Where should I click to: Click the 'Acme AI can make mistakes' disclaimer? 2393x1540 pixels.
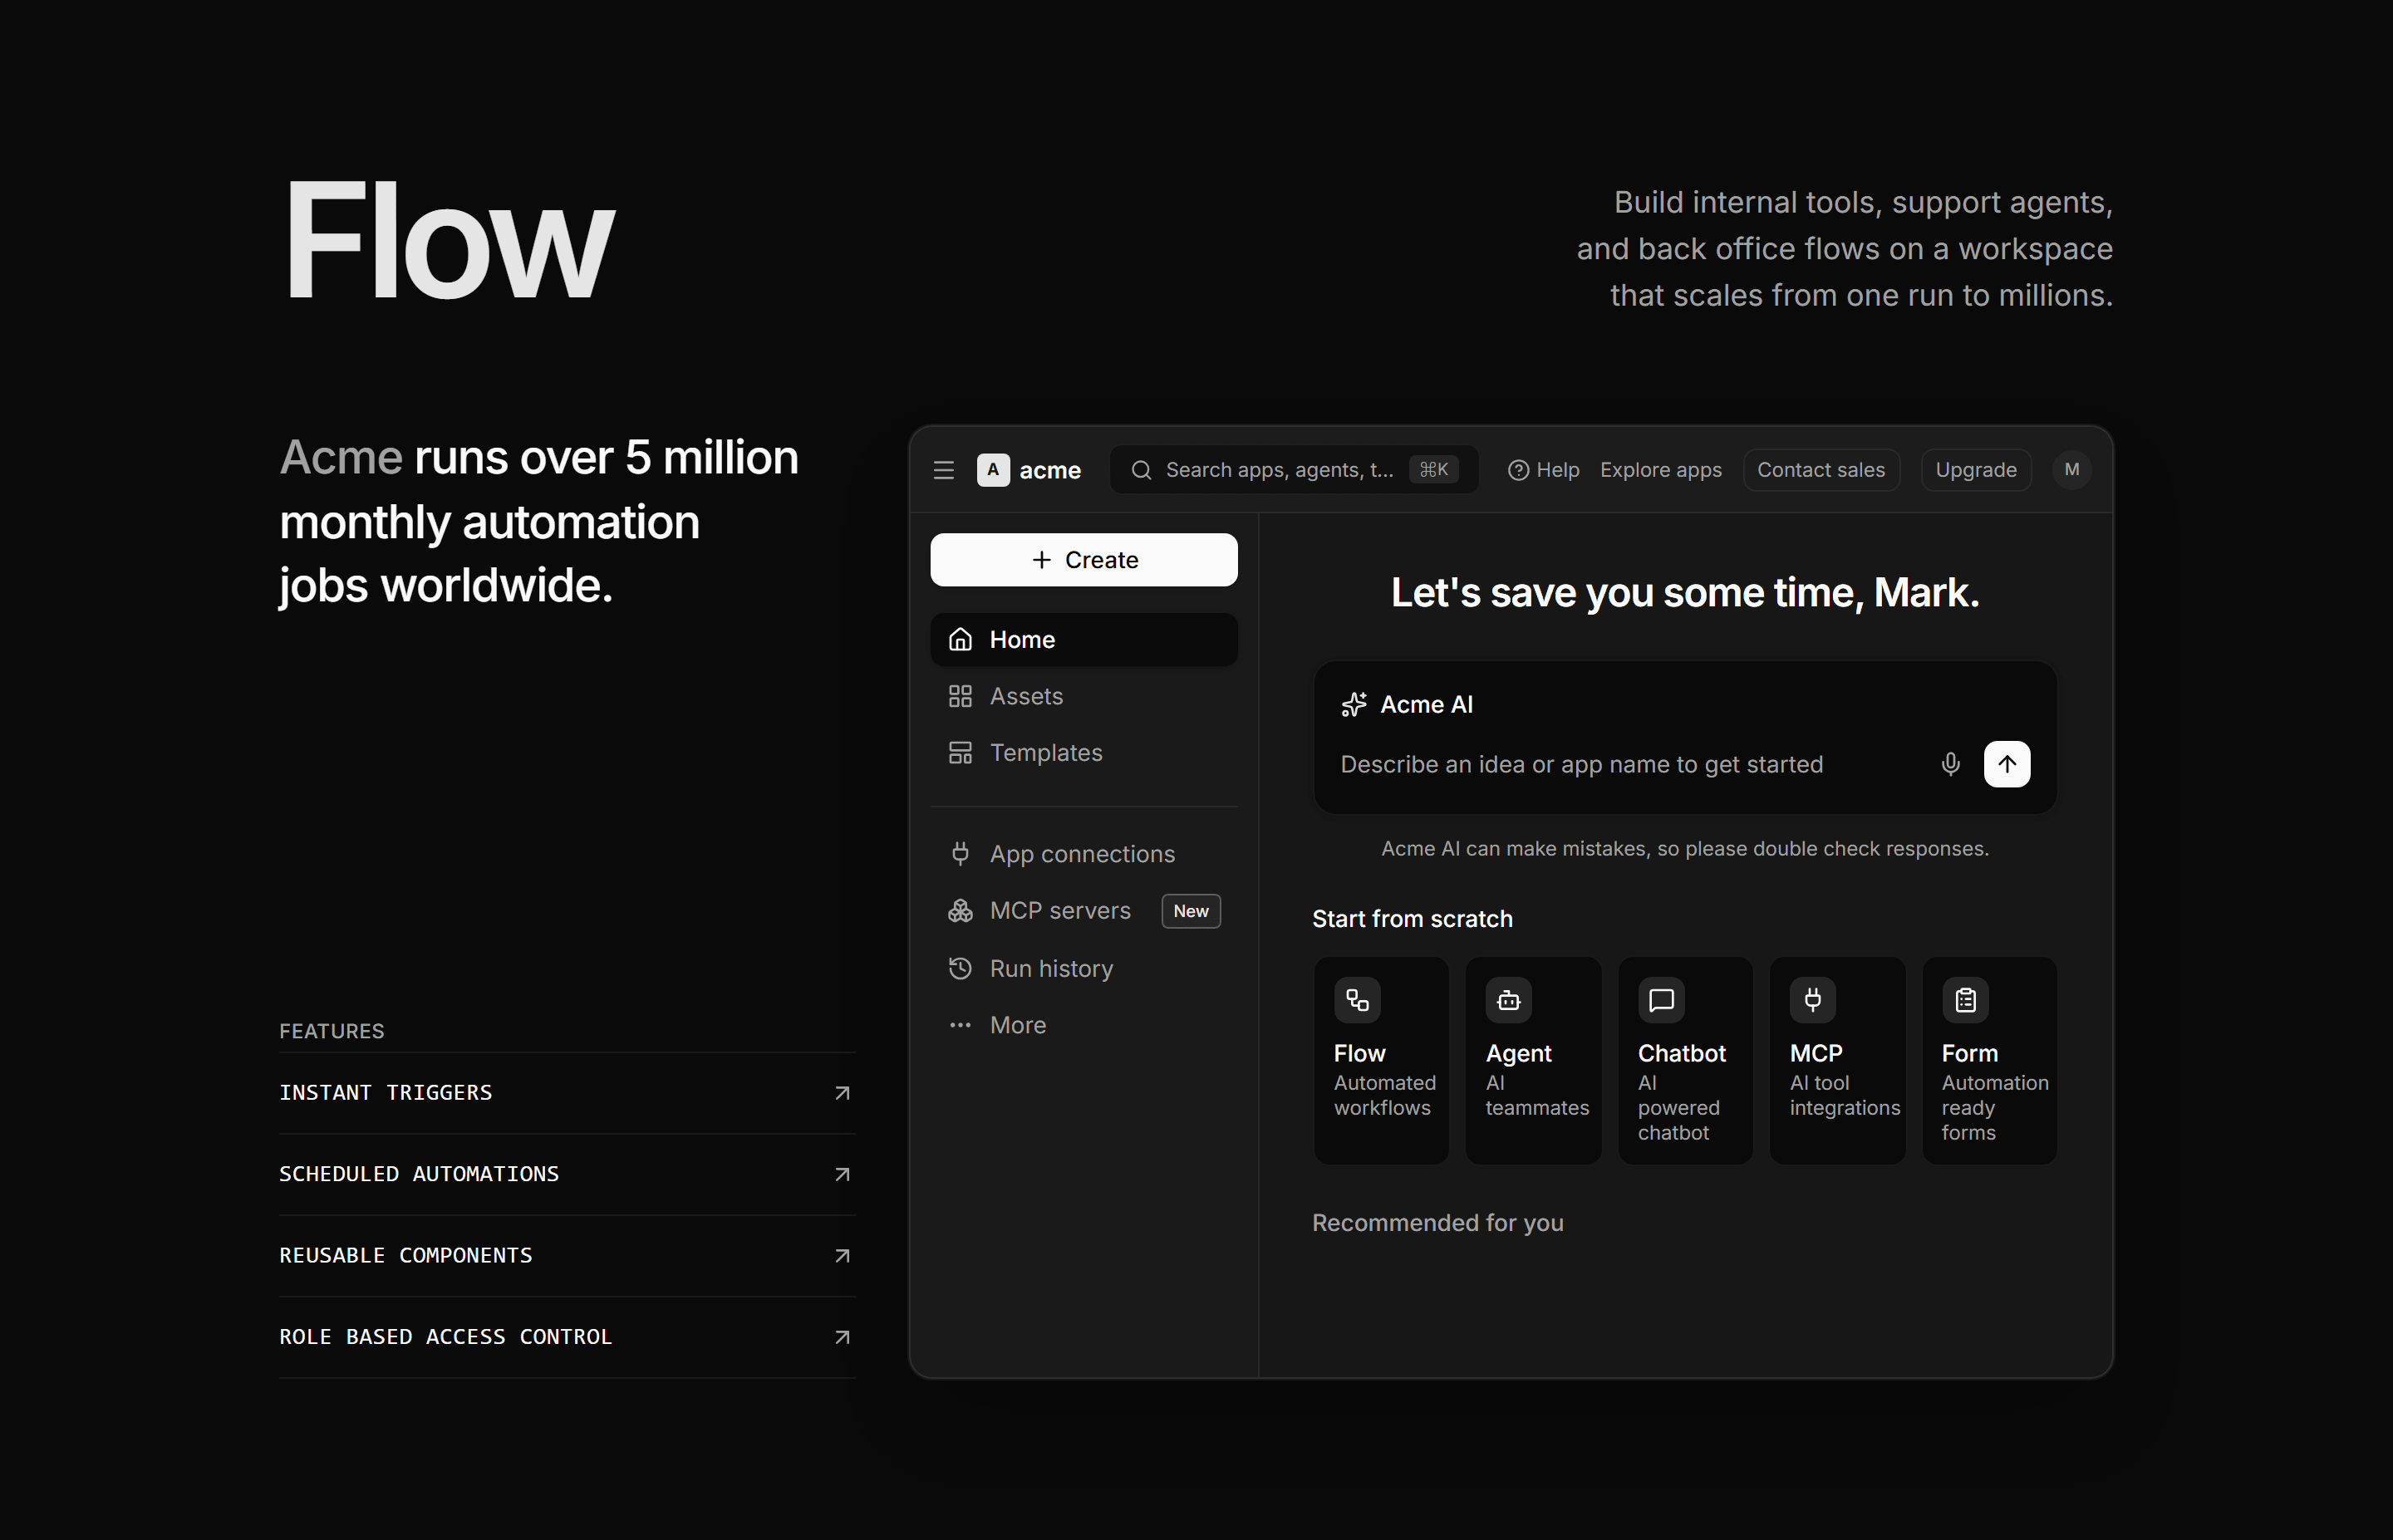click(1684, 849)
